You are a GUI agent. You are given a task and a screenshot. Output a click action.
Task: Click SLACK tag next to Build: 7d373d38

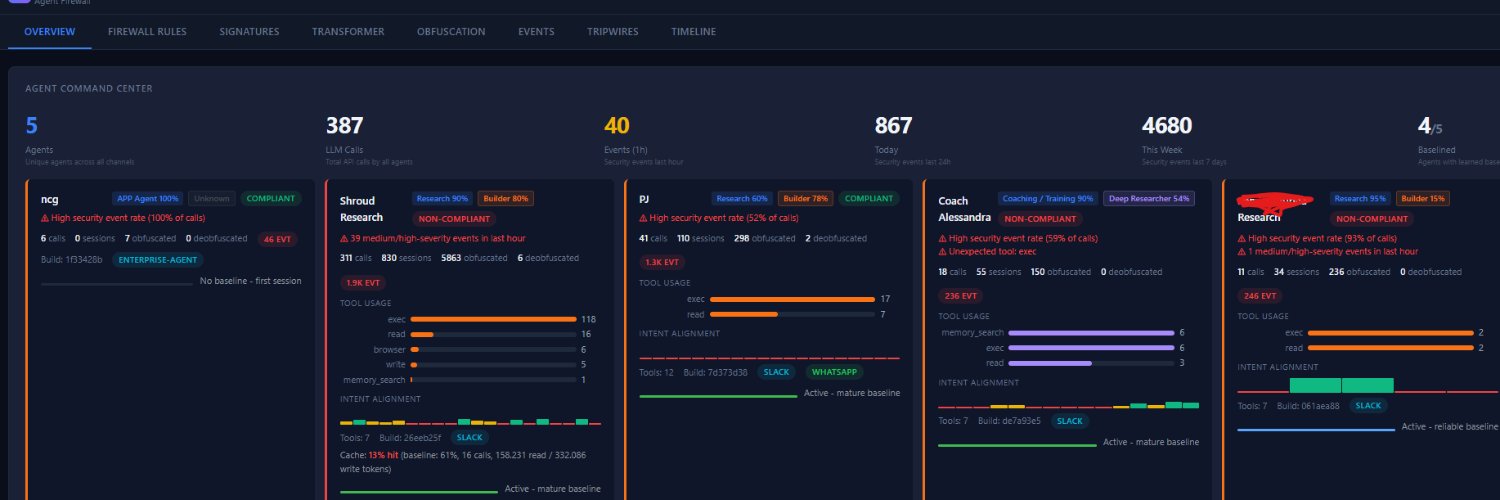776,372
